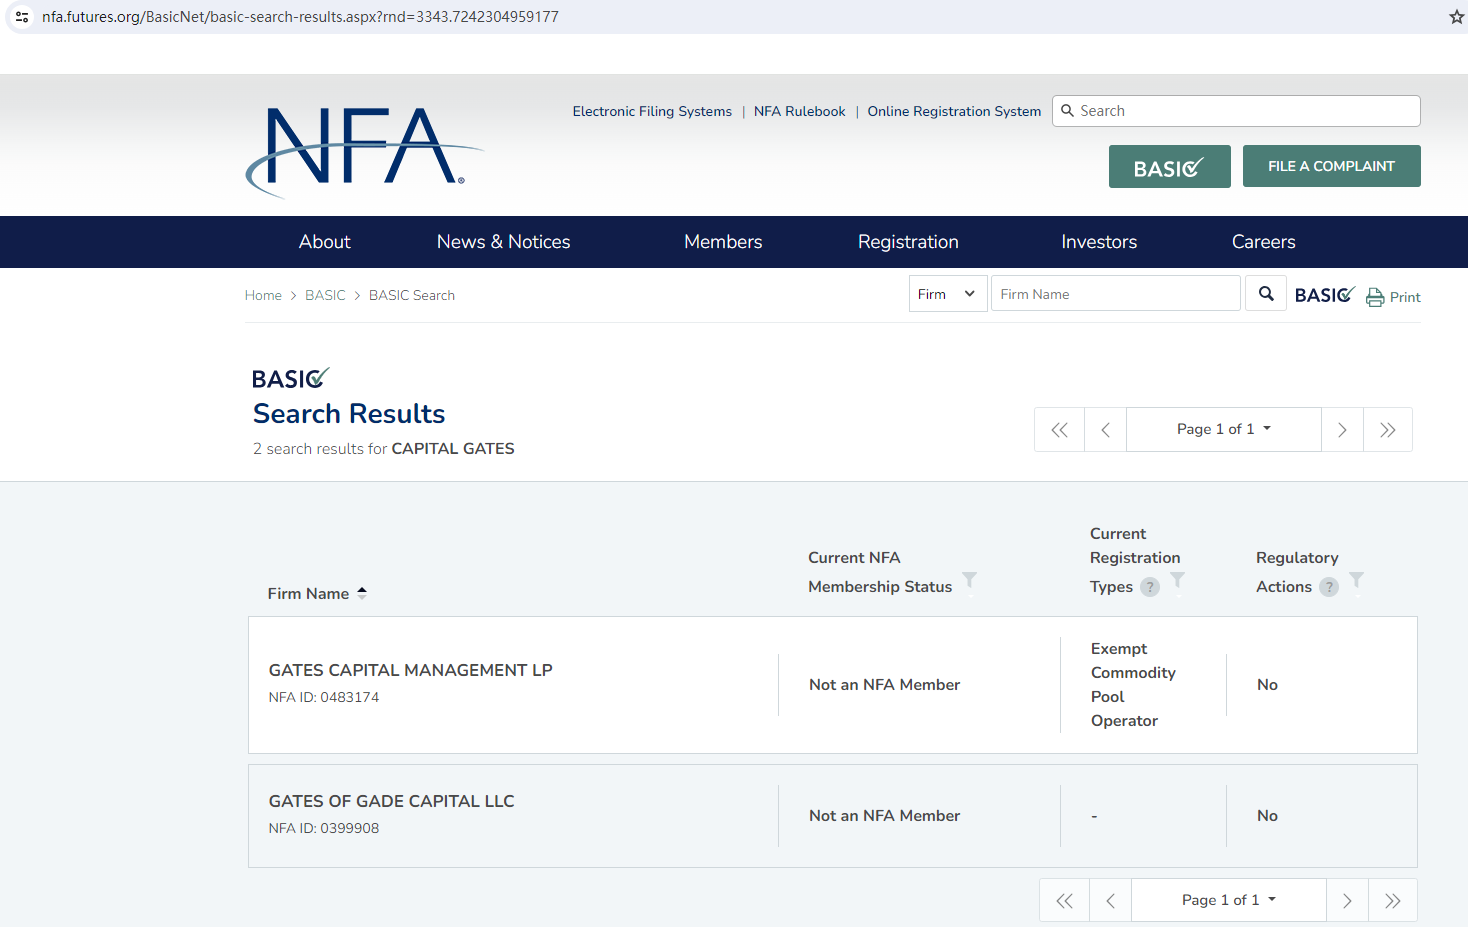Open the Investors menu

coord(1098,242)
